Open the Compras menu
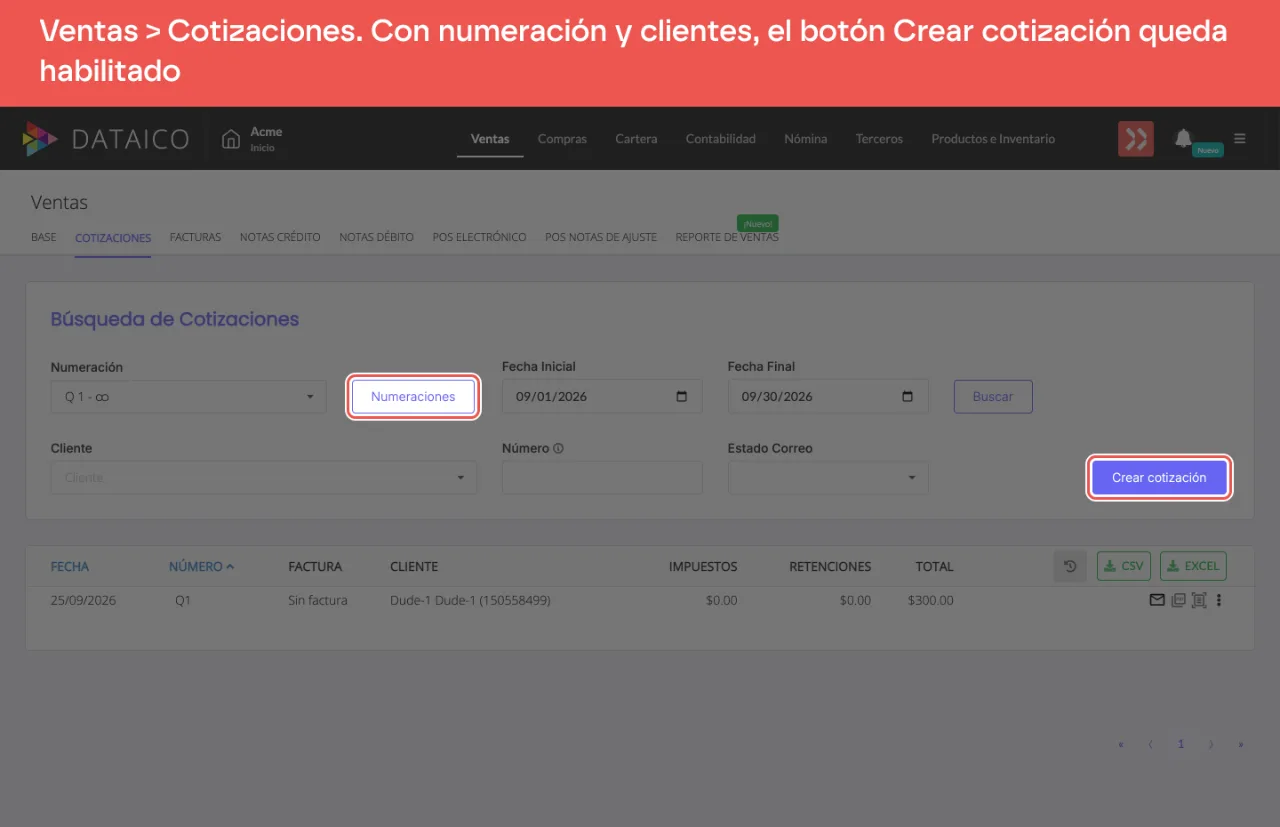The image size is (1280, 827). 562,139
